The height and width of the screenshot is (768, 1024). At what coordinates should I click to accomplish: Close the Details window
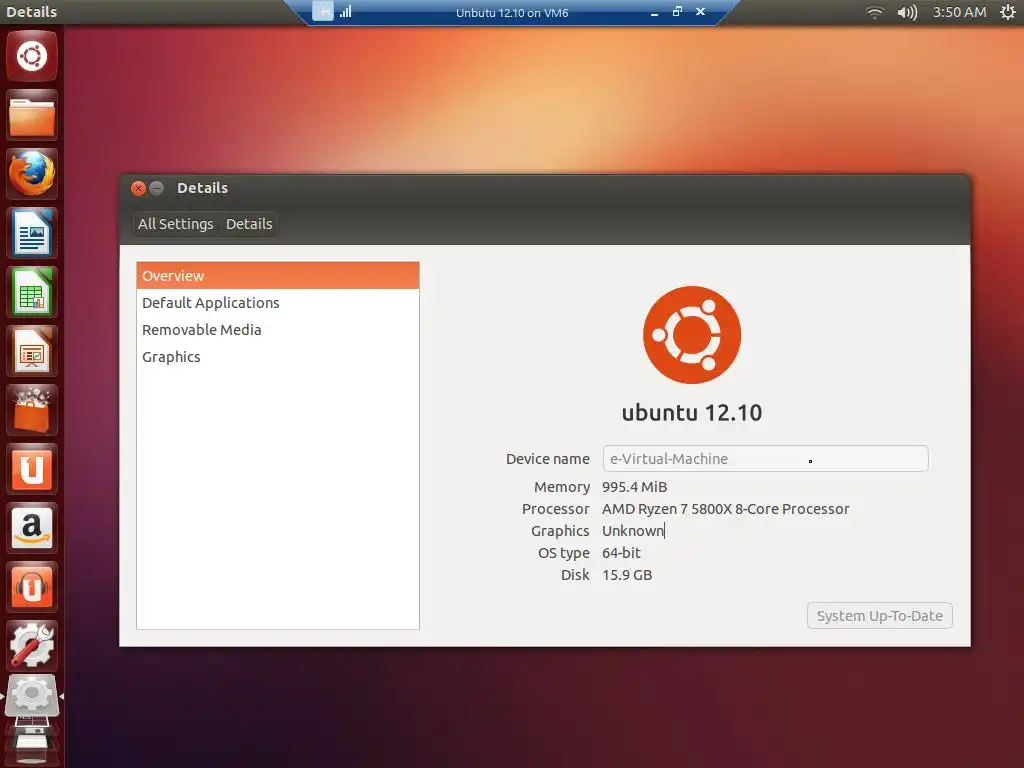138,189
